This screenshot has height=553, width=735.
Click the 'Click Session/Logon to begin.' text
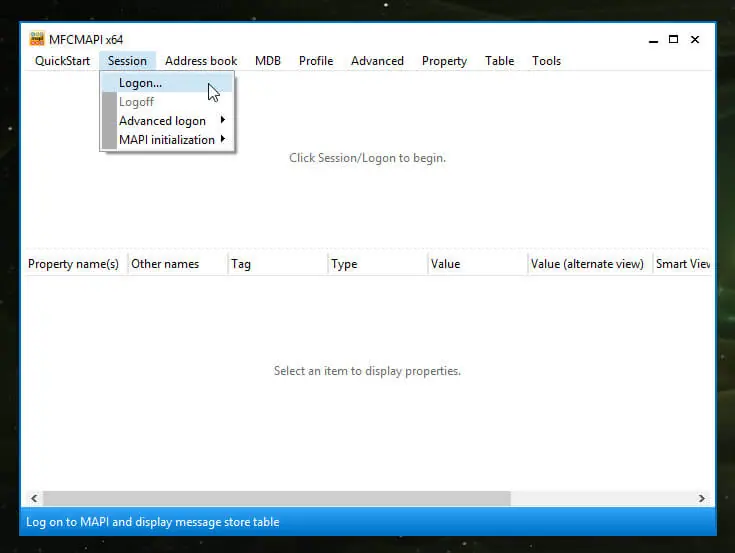(x=367, y=158)
